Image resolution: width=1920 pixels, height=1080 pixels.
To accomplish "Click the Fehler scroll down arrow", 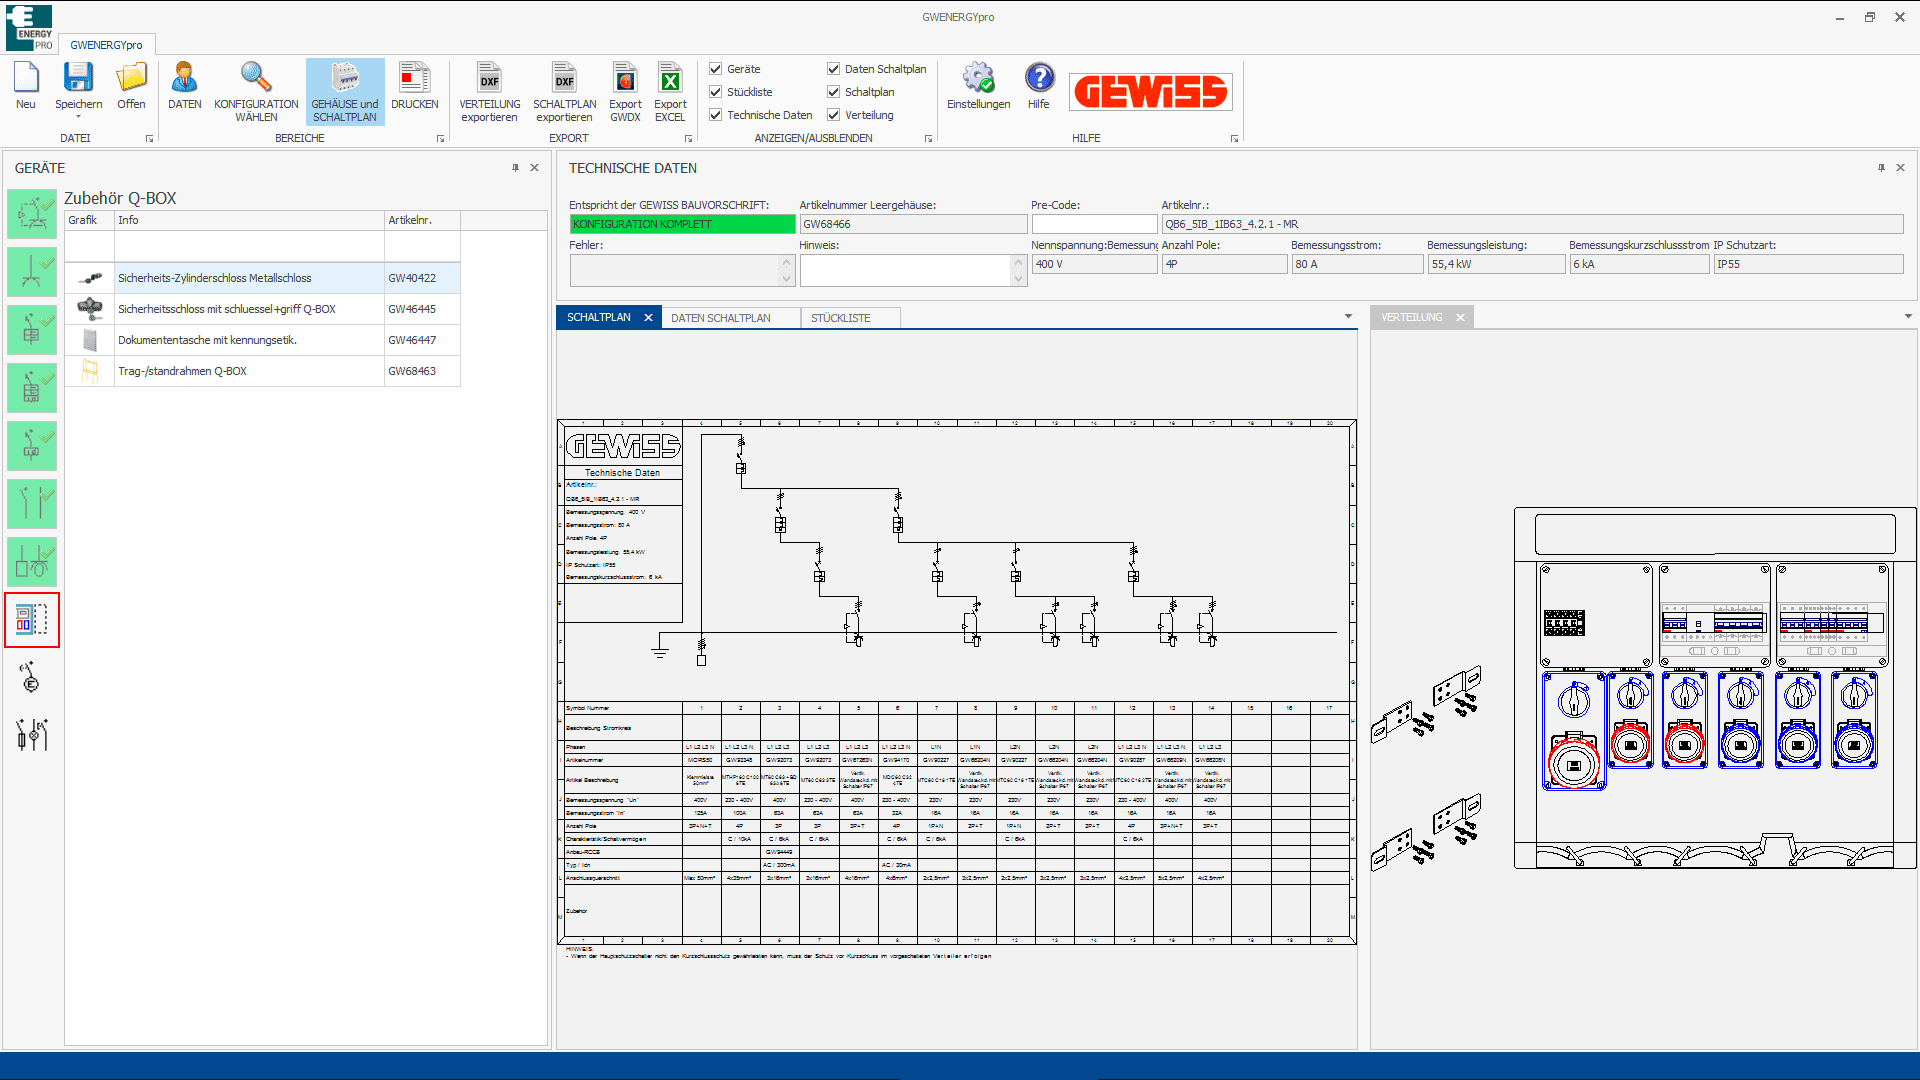I will click(786, 279).
